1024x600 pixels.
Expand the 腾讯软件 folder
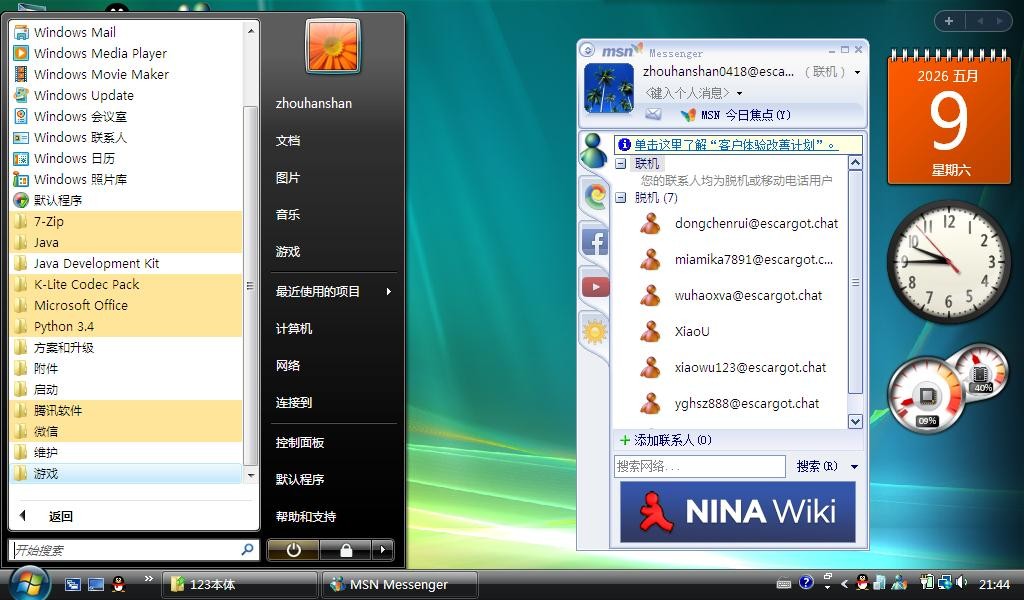point(127,410)
